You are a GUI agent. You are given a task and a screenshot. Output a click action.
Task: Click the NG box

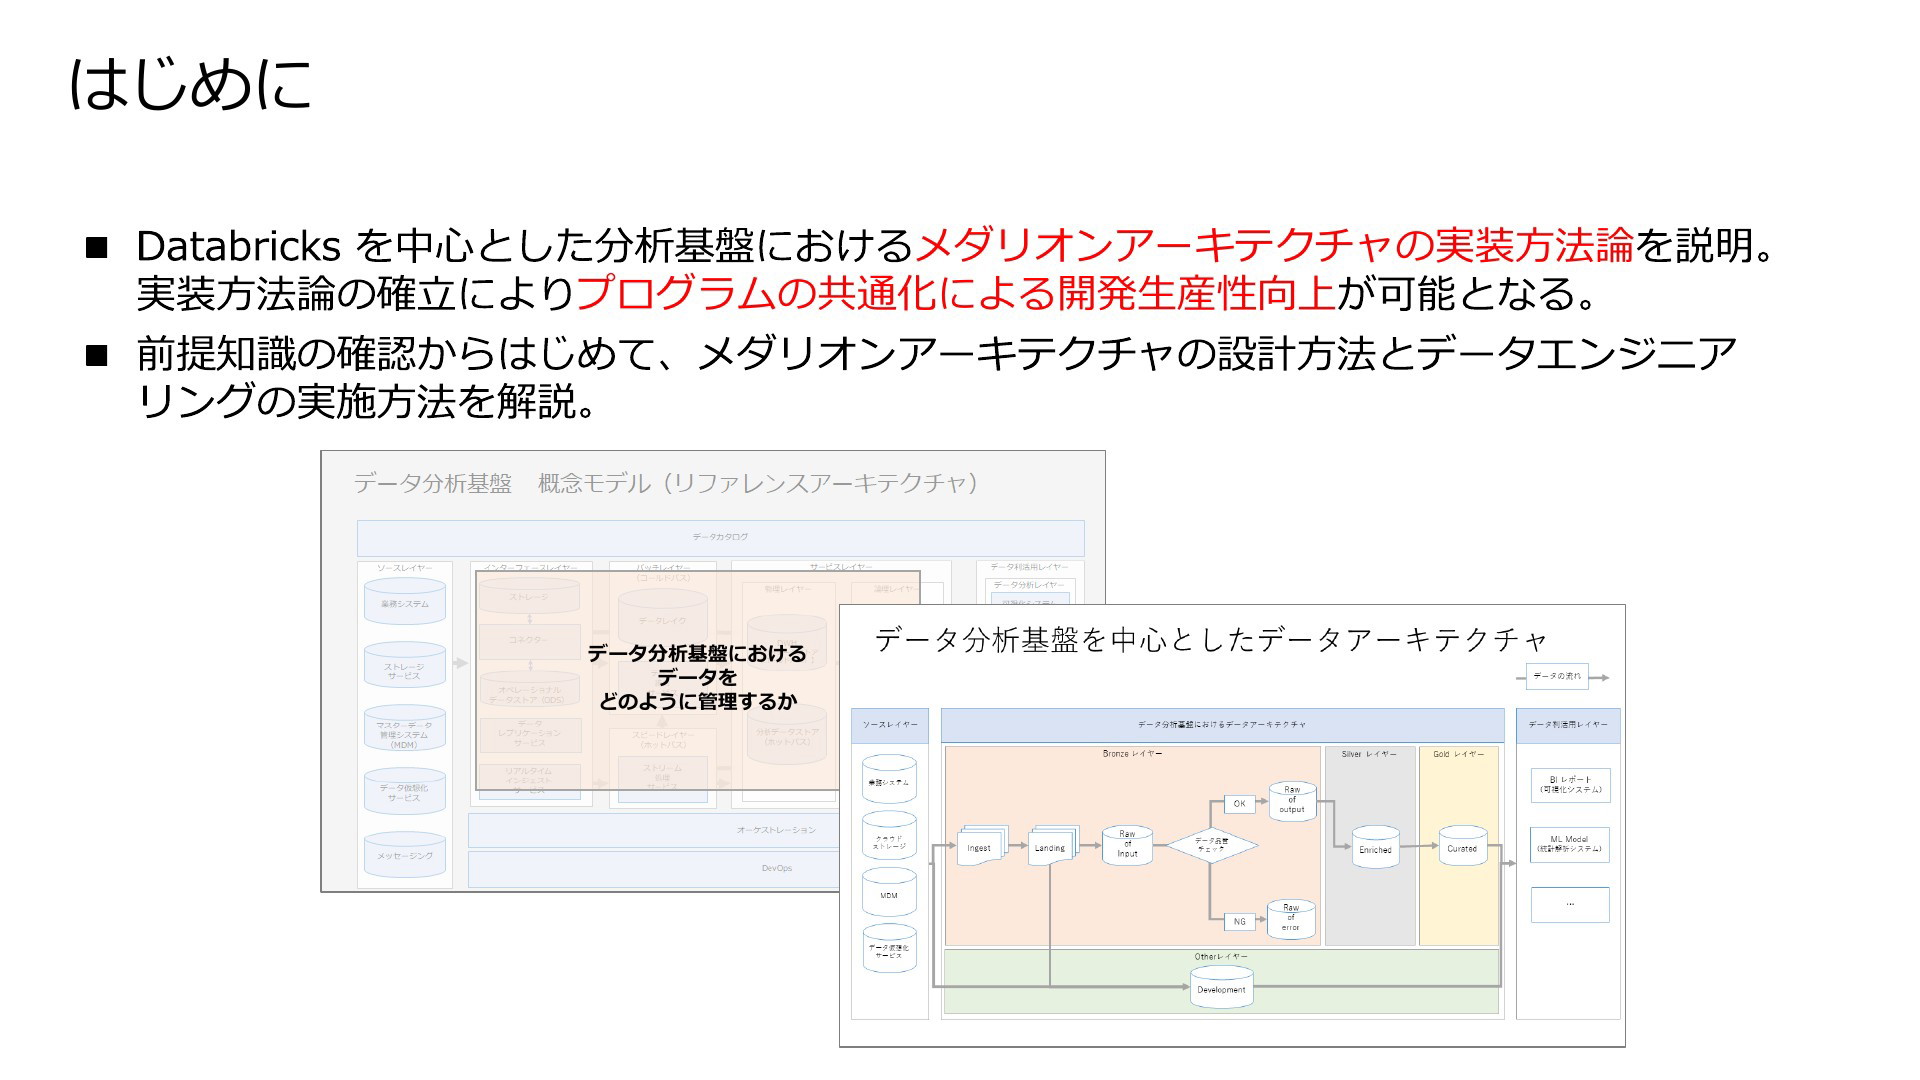point(1239,922)
